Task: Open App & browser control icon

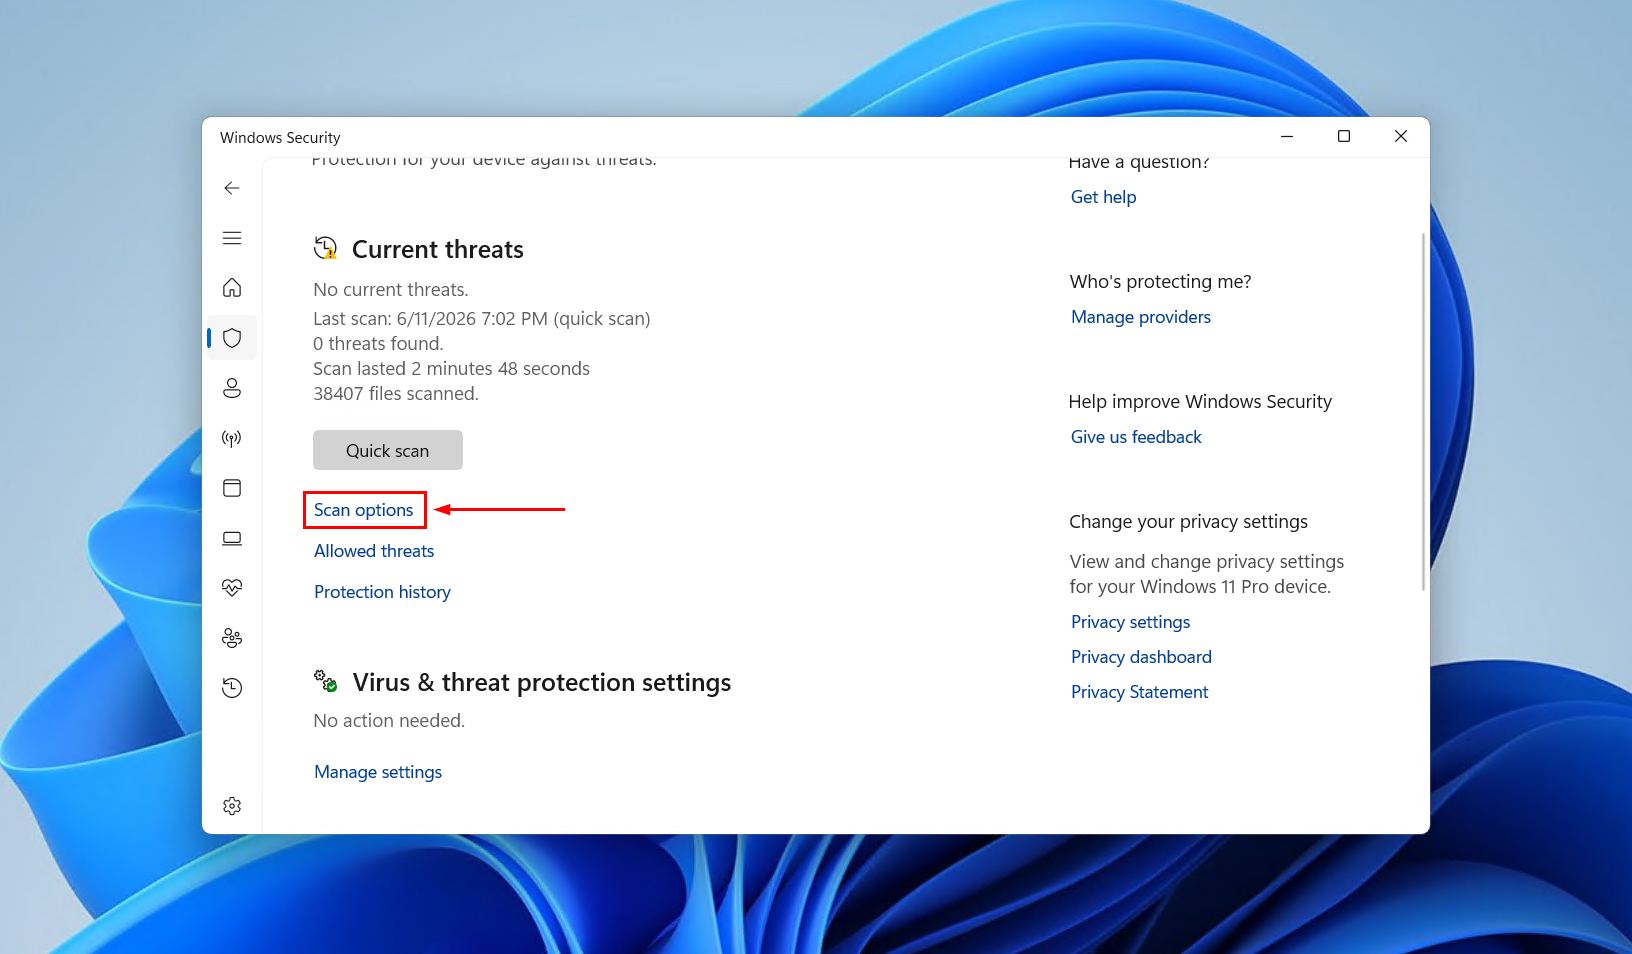Action: [232, 488]
